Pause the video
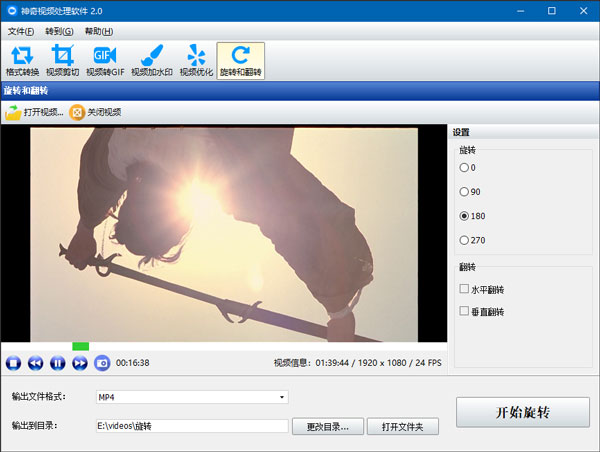600x452 pixels. pos(58,363)
